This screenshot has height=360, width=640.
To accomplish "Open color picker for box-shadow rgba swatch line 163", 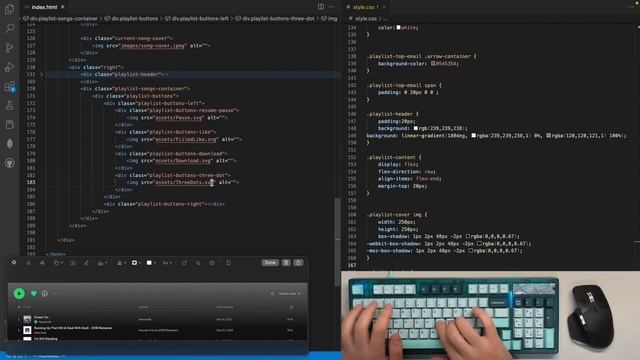I will (x=468, y=236).
